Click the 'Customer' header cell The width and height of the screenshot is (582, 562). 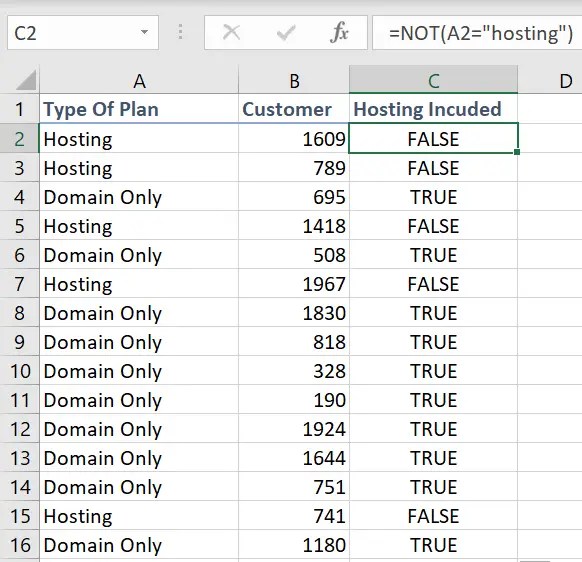pyautogui.click(x=294, y=109)
